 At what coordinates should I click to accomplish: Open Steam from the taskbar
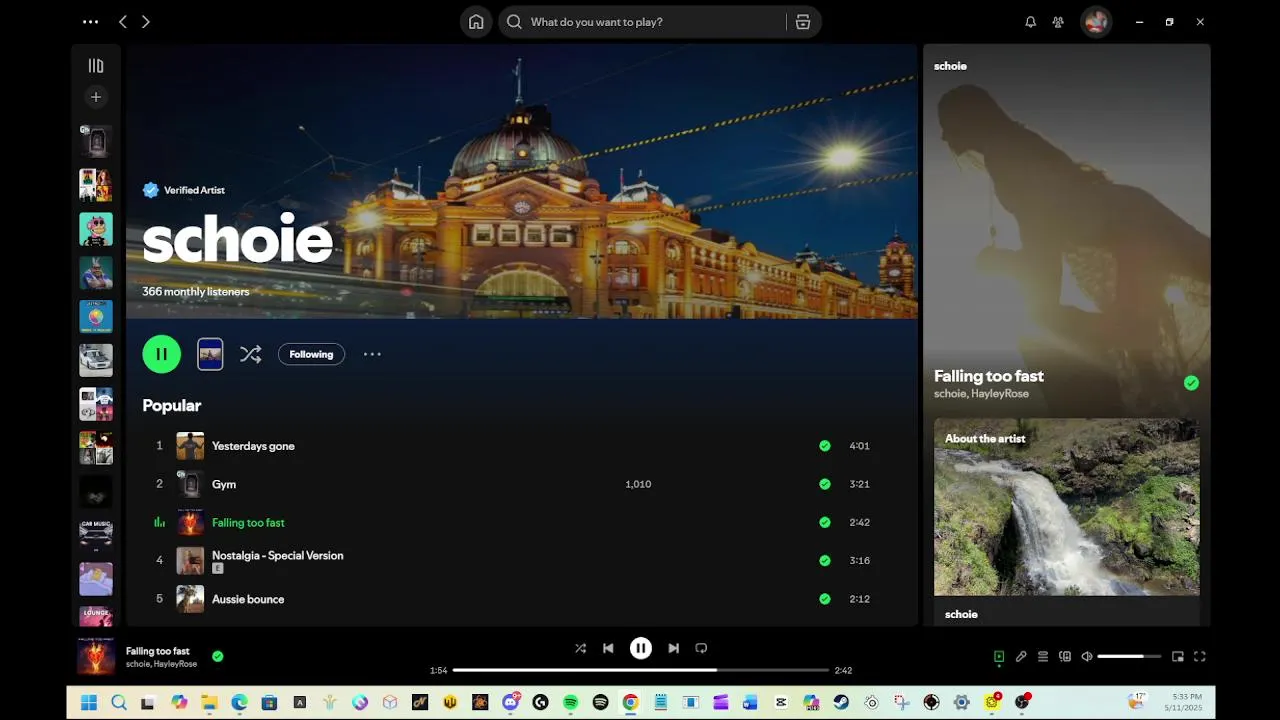841,702
